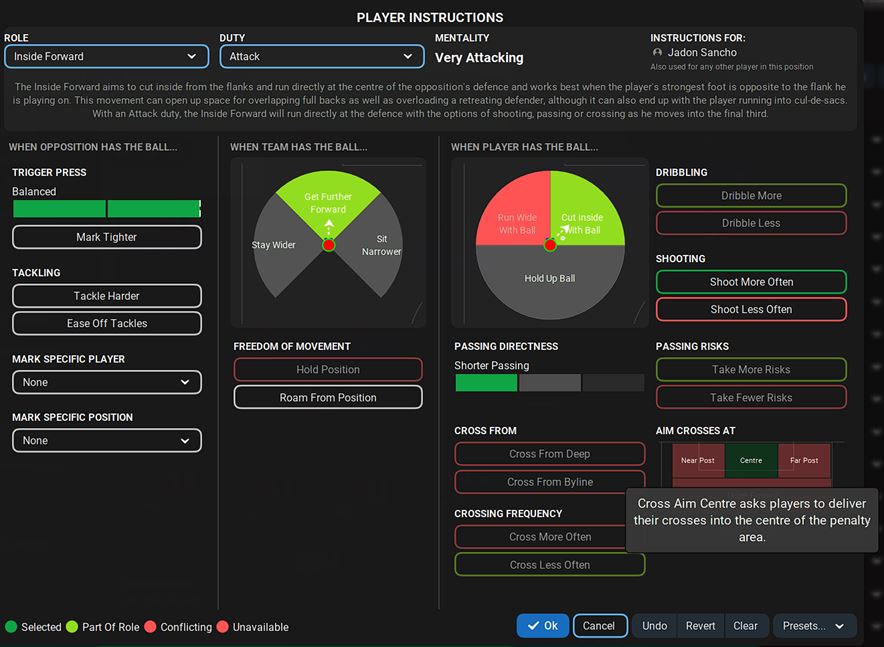884x647 pixels.
Task: Toggle Cross From Deep instruction
Action: point(550,454)
